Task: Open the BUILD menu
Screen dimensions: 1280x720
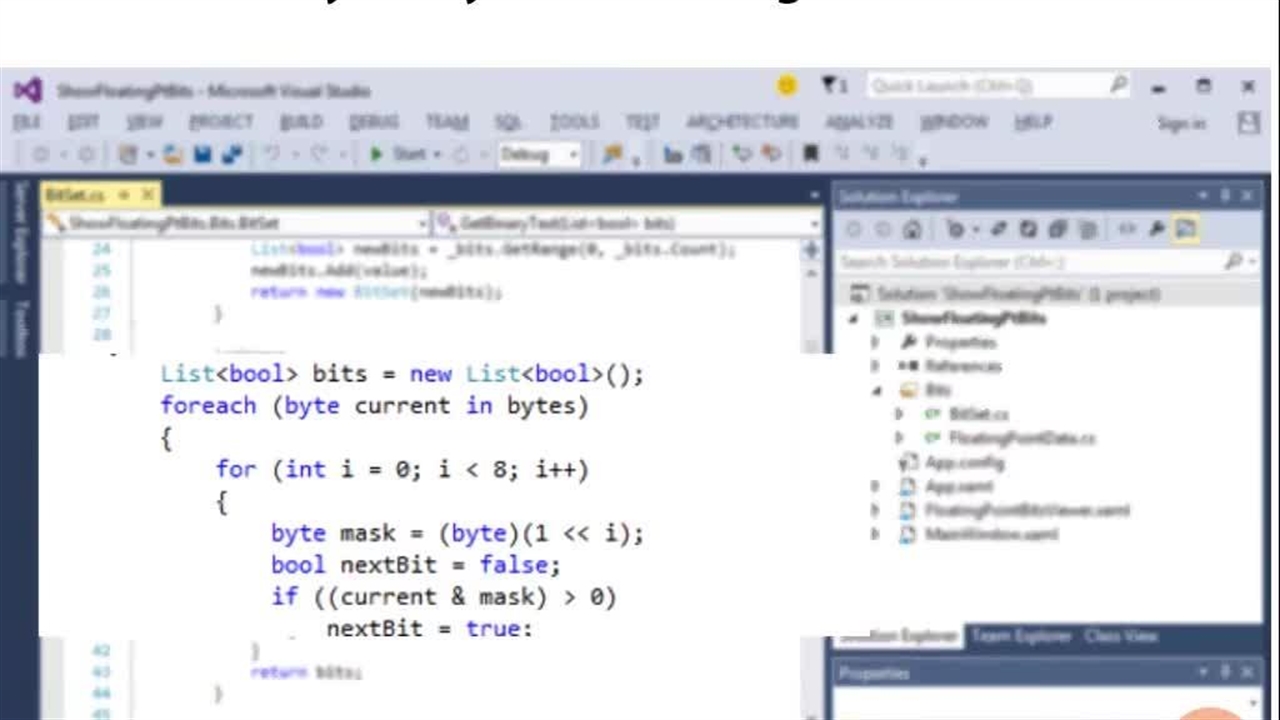Action: [x=300, y=122]
